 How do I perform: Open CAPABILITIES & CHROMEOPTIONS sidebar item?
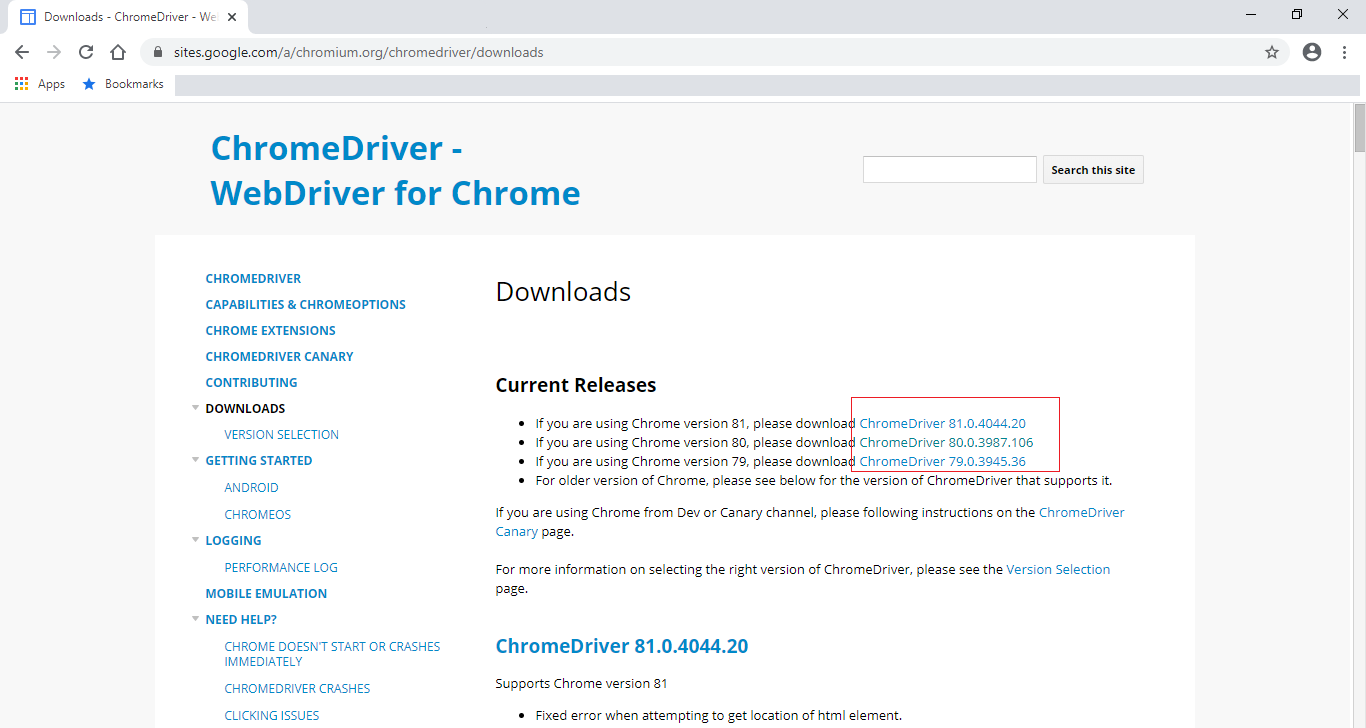[306, 305]
